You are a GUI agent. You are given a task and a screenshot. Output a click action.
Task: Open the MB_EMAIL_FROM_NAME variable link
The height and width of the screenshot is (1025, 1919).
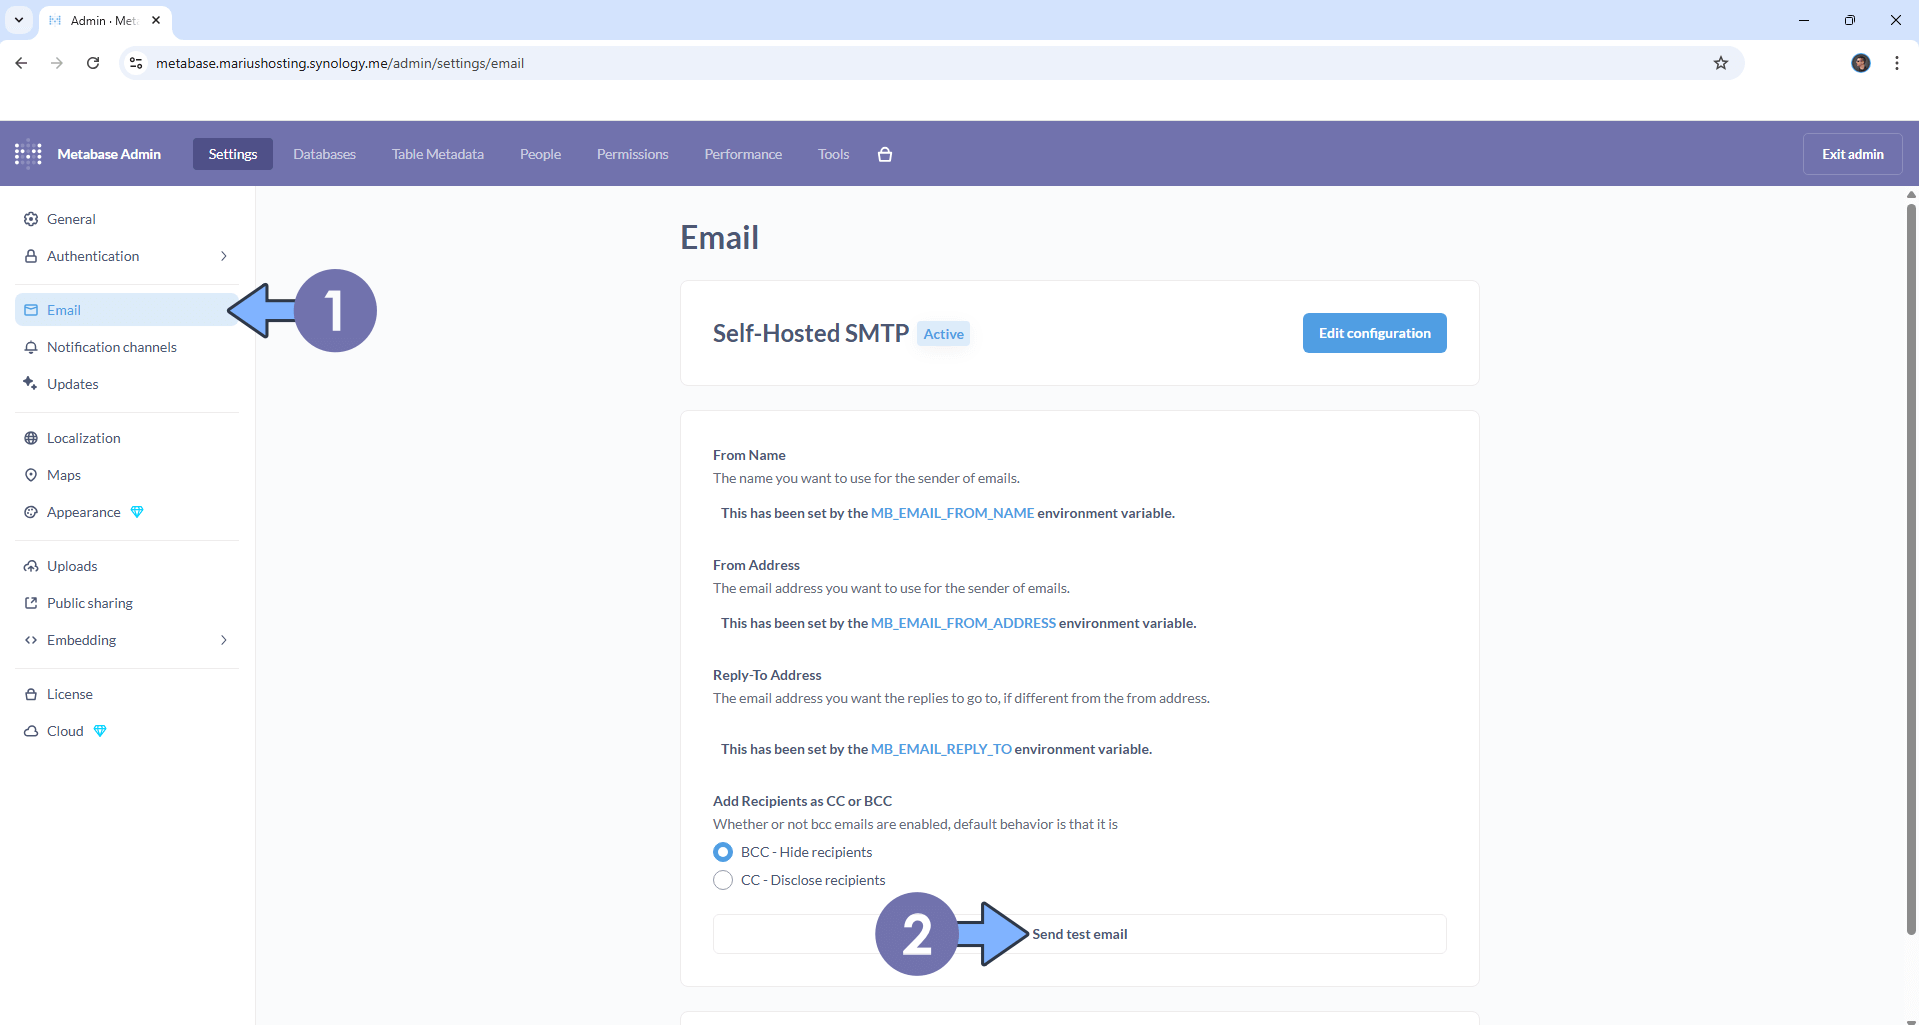[952, 513]
